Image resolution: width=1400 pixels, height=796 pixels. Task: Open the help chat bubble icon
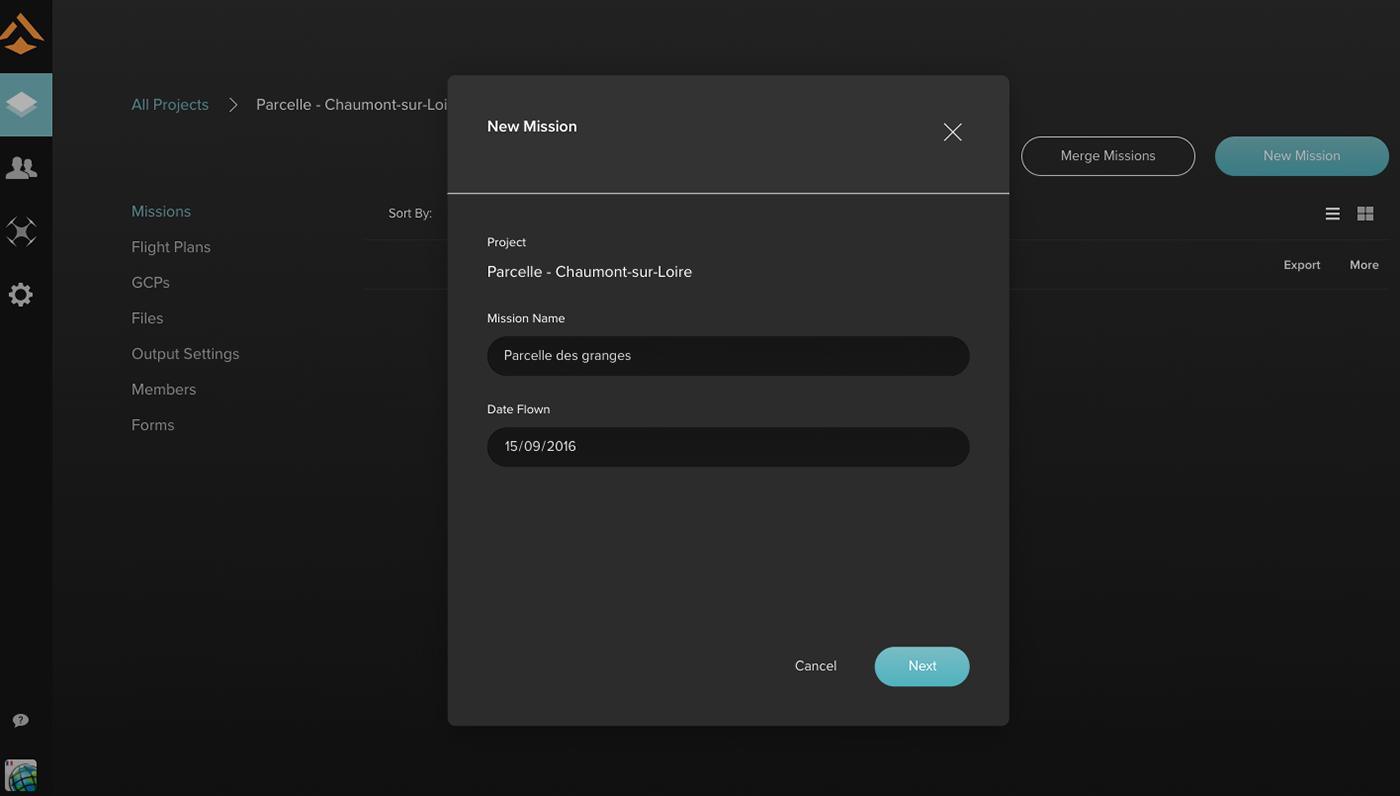(20, 720)
